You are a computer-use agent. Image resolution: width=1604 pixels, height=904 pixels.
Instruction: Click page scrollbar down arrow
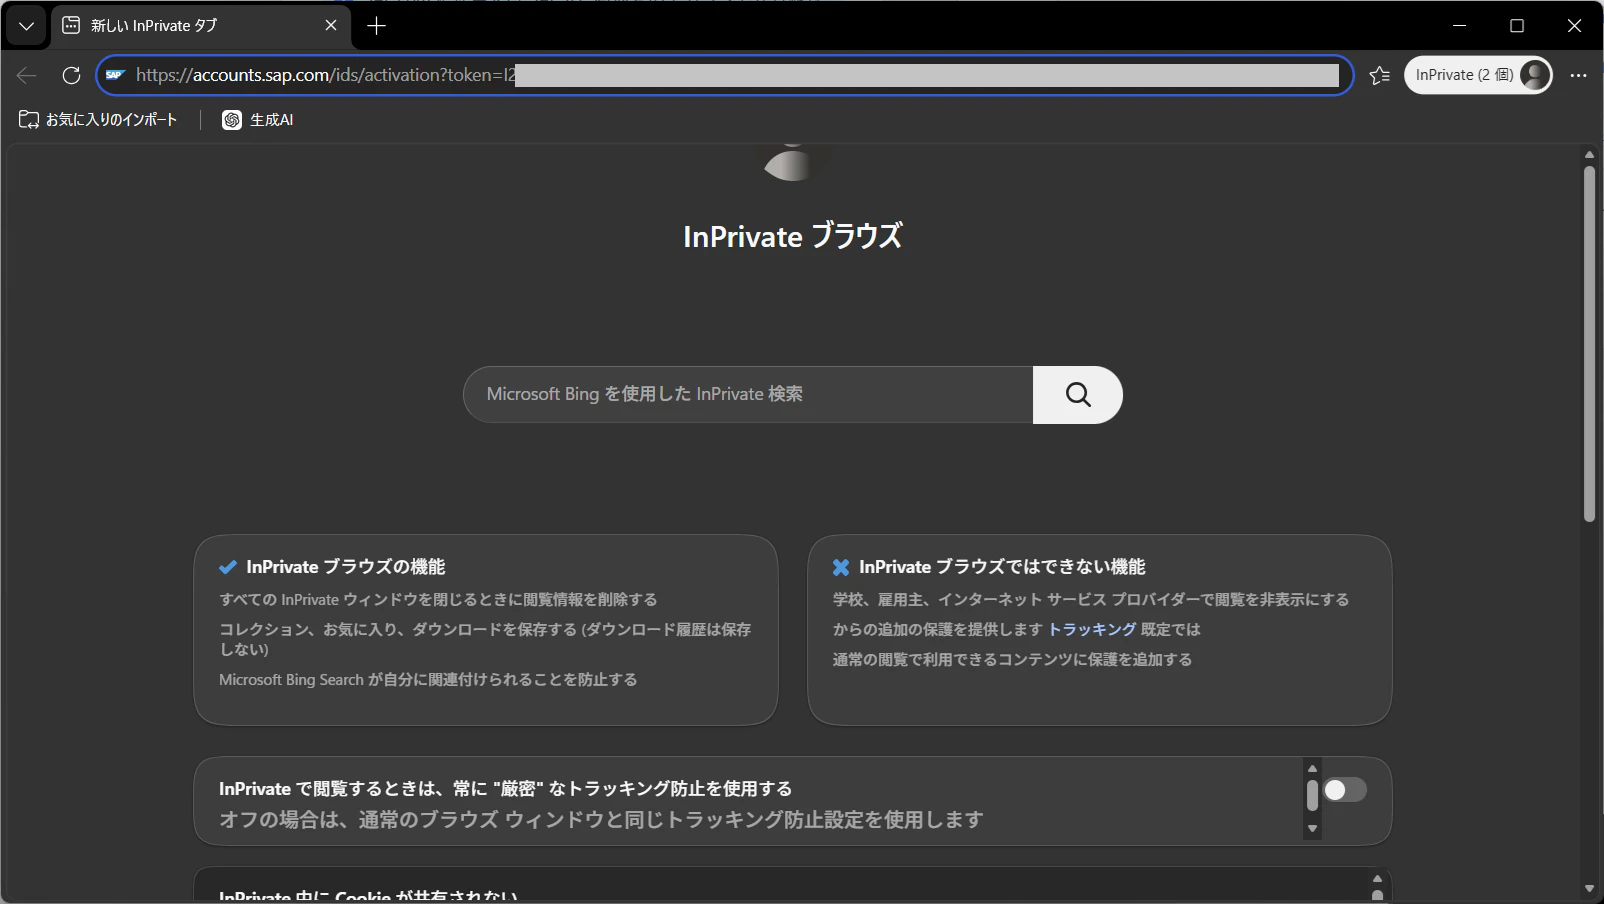click(x=1589, y=889)
